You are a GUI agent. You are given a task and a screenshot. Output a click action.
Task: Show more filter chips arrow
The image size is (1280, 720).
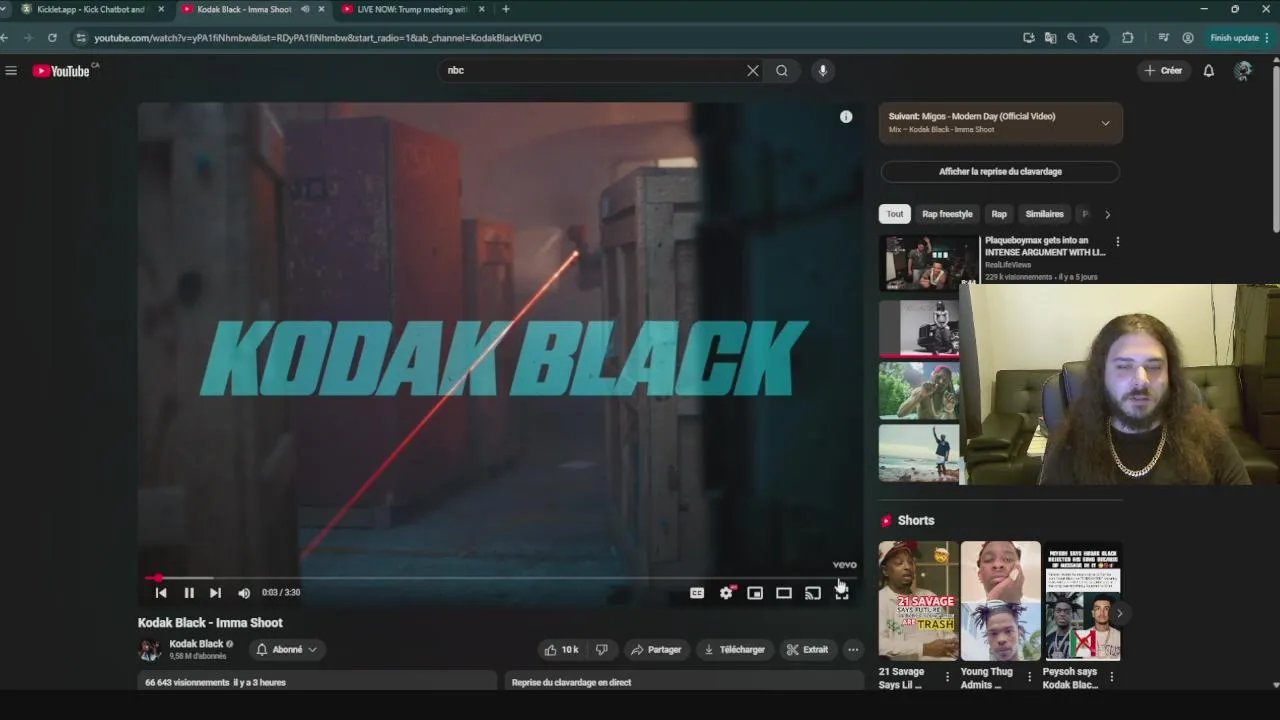pos(1107,214)
